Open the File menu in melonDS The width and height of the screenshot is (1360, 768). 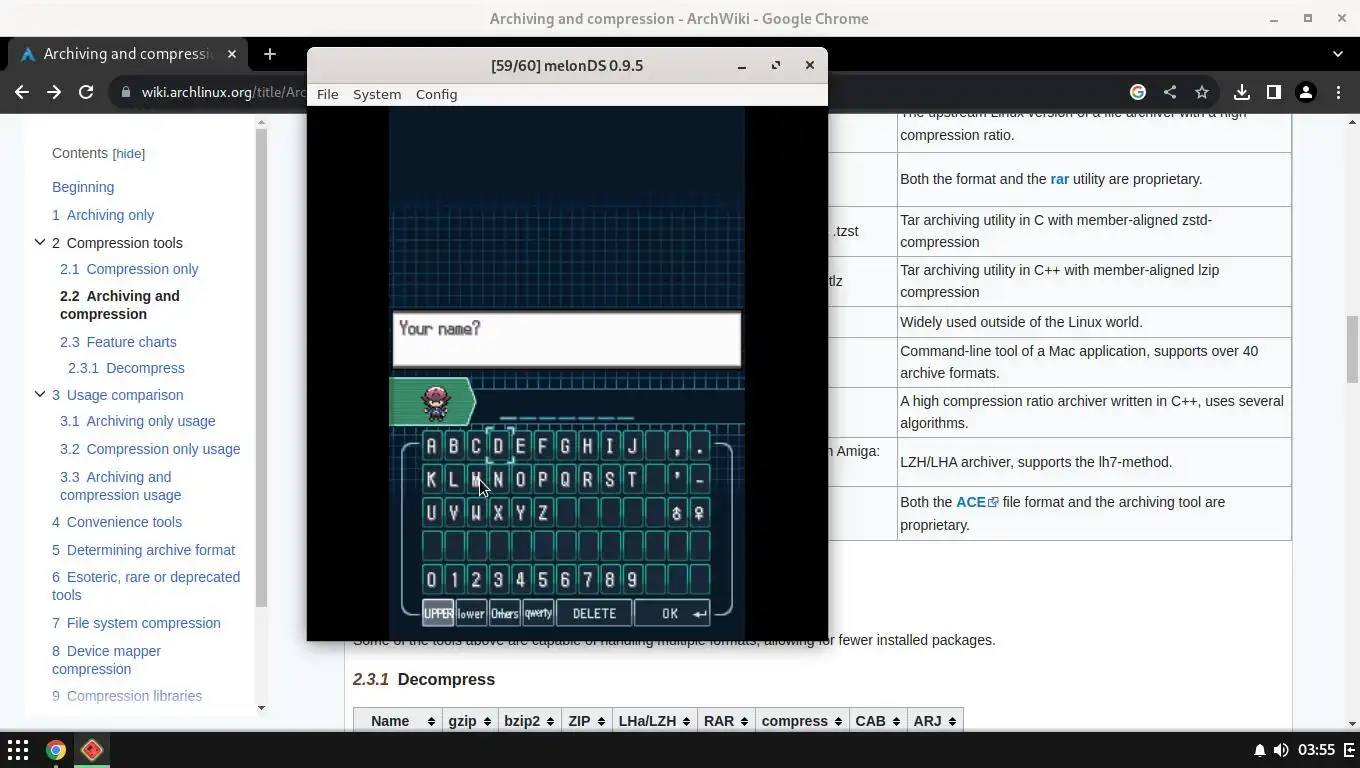pyautogui.click(x=327, y=94)
